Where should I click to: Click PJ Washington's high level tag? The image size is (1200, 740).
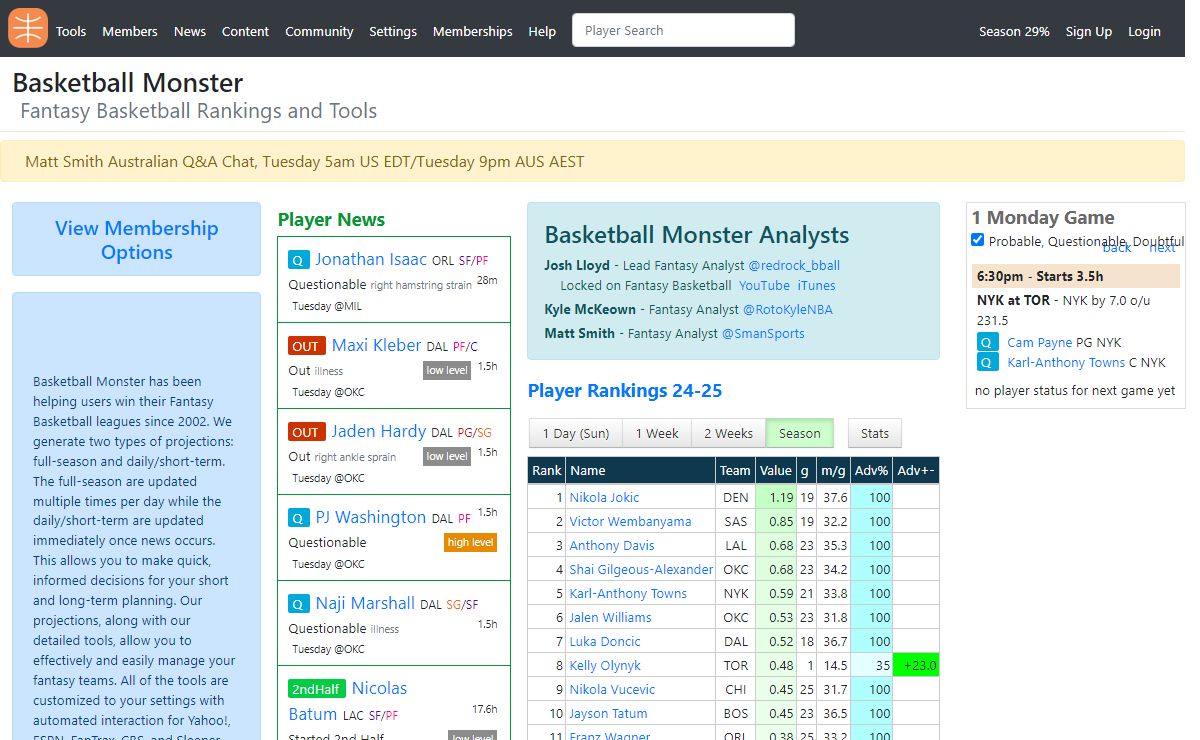(471, 542)
